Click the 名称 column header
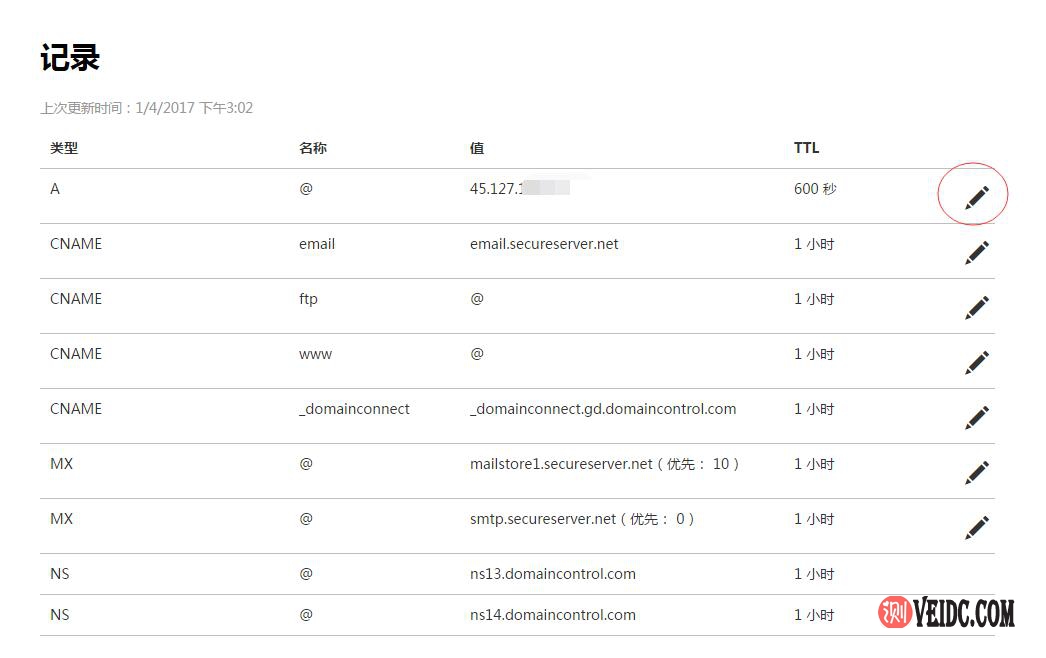The height and width of the screenshot is (658, 1046). [x=312, y=148]
